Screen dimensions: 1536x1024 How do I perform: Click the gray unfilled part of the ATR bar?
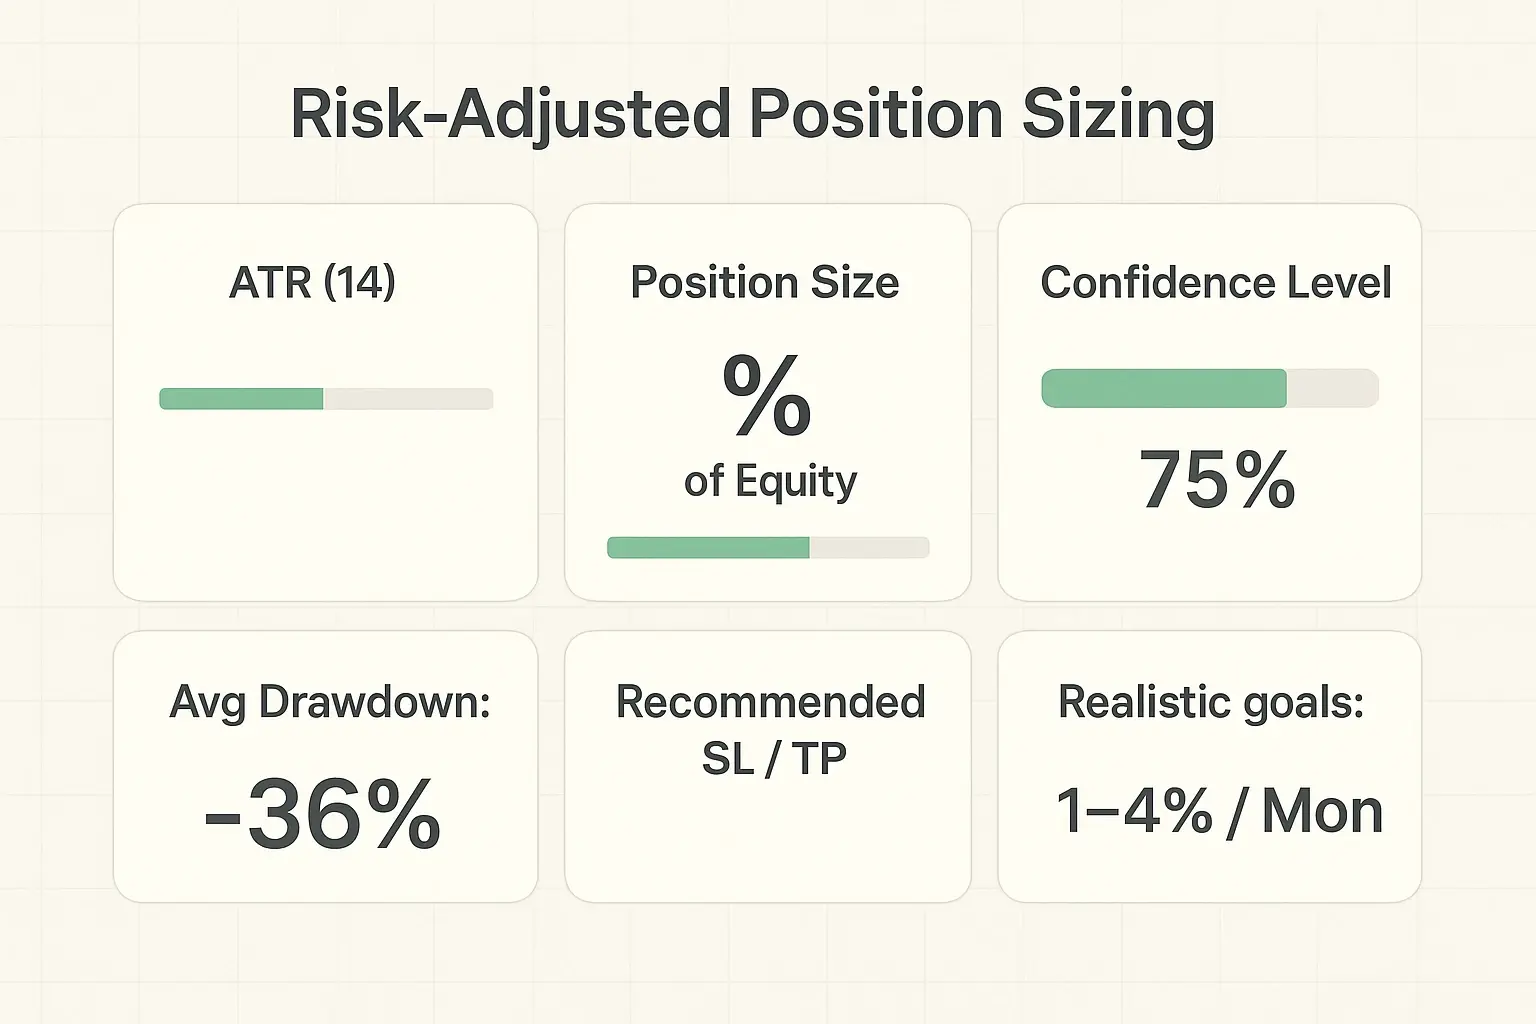click(408, 399)
